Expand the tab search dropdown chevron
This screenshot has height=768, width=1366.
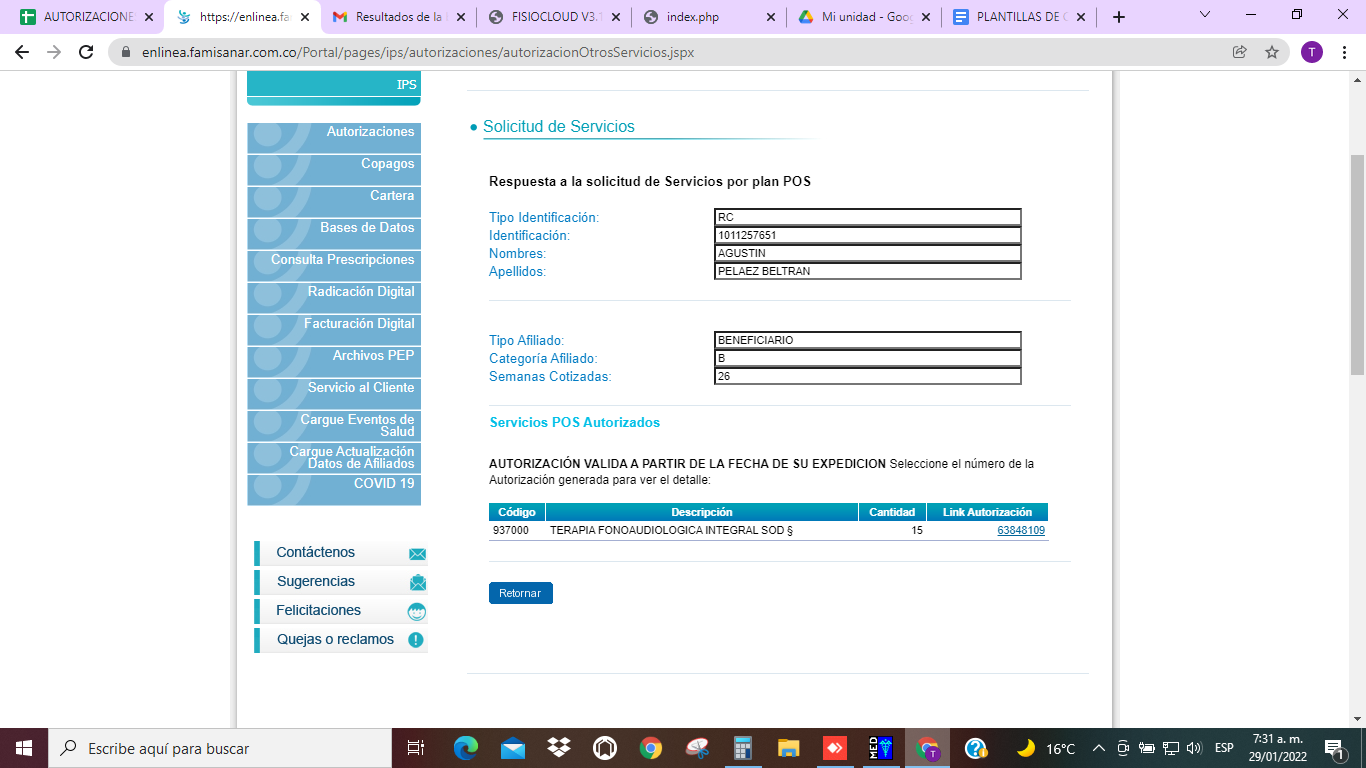[x=1205, y=16]
